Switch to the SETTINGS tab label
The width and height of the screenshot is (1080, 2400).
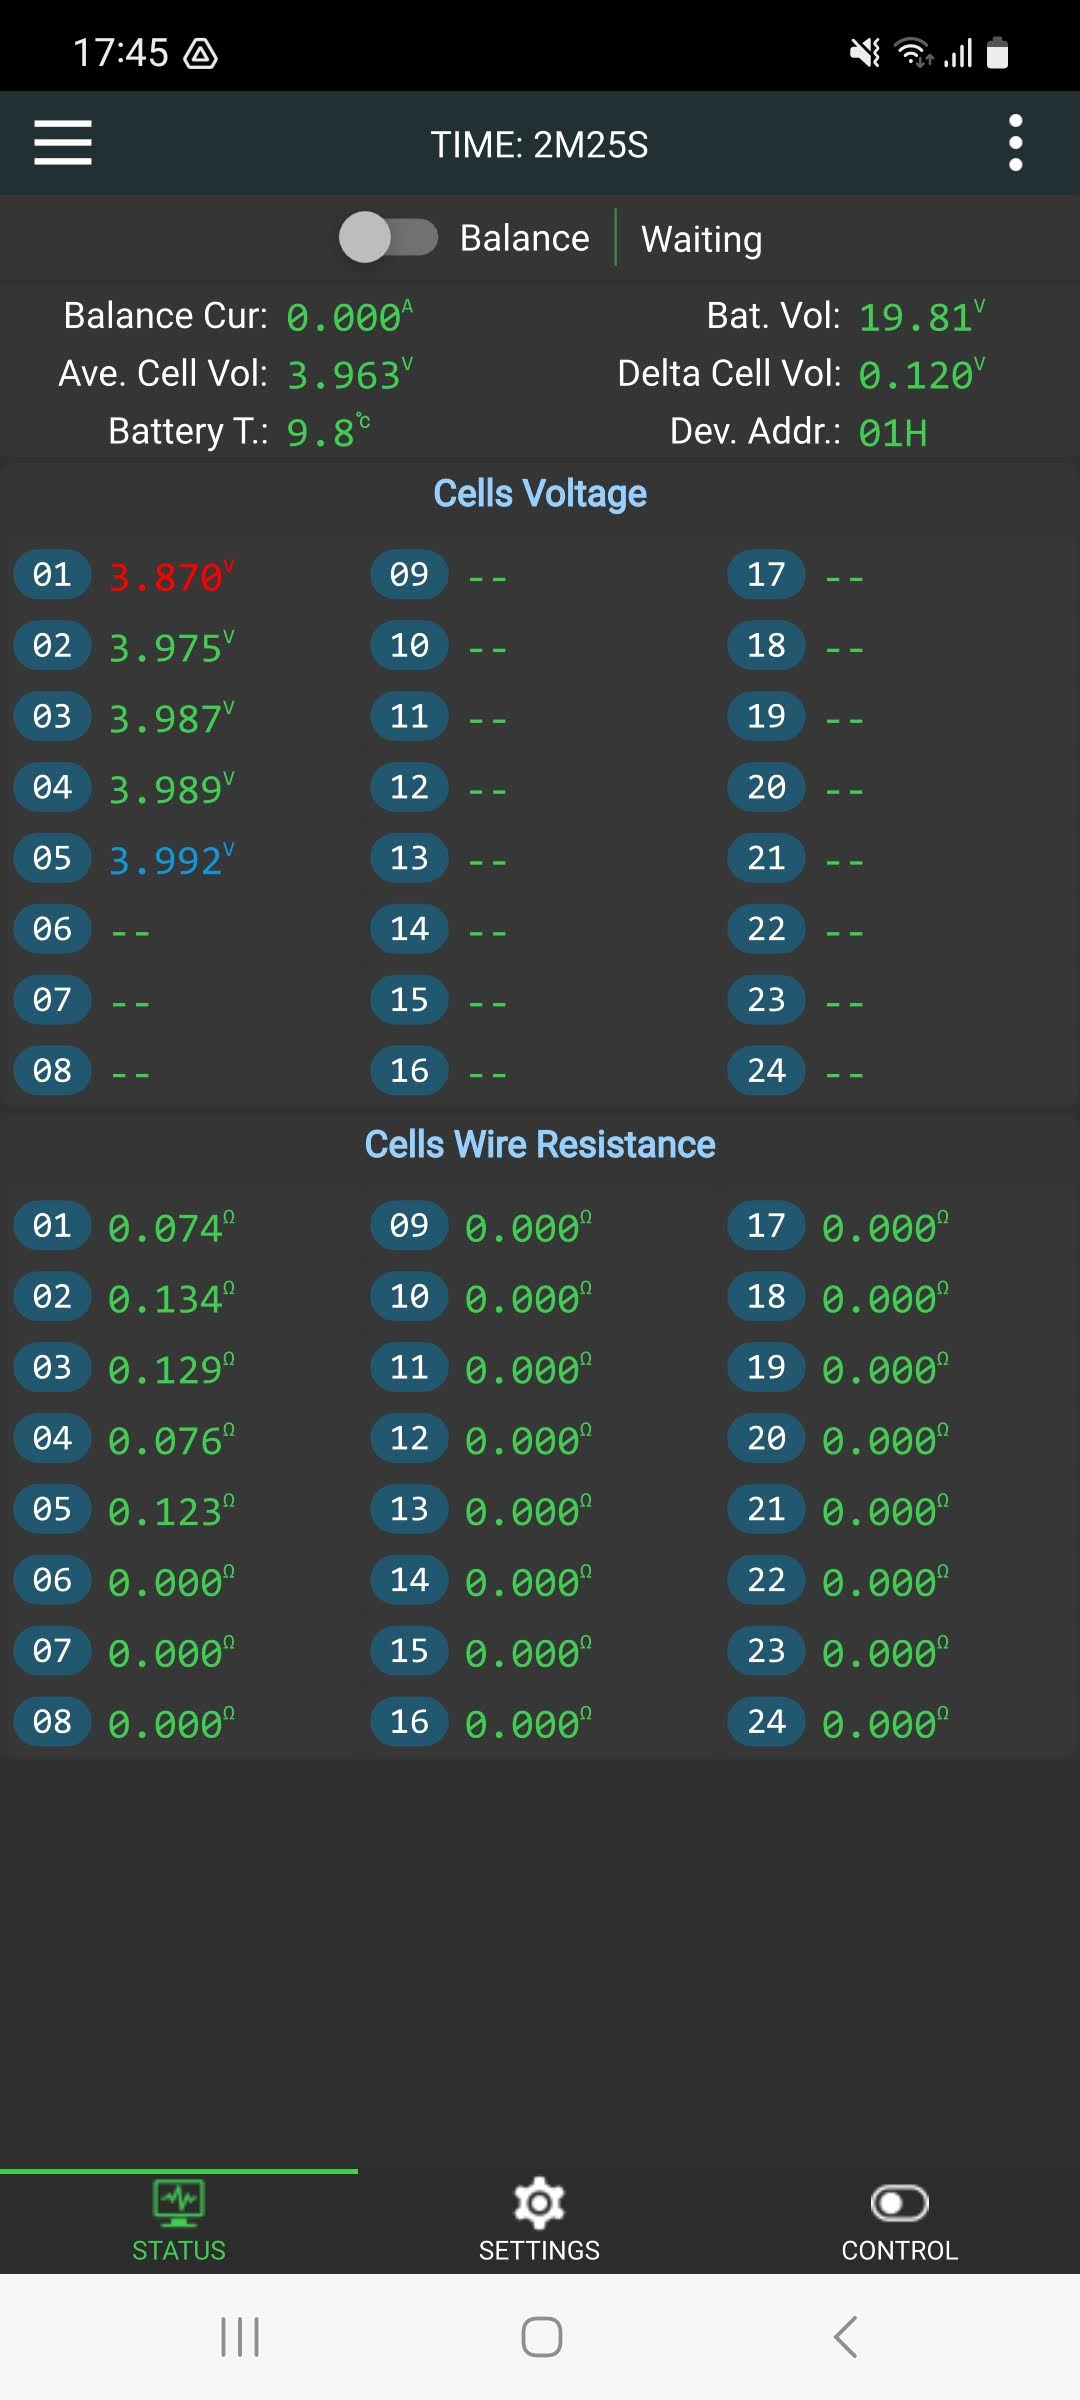coord(539,2251)
